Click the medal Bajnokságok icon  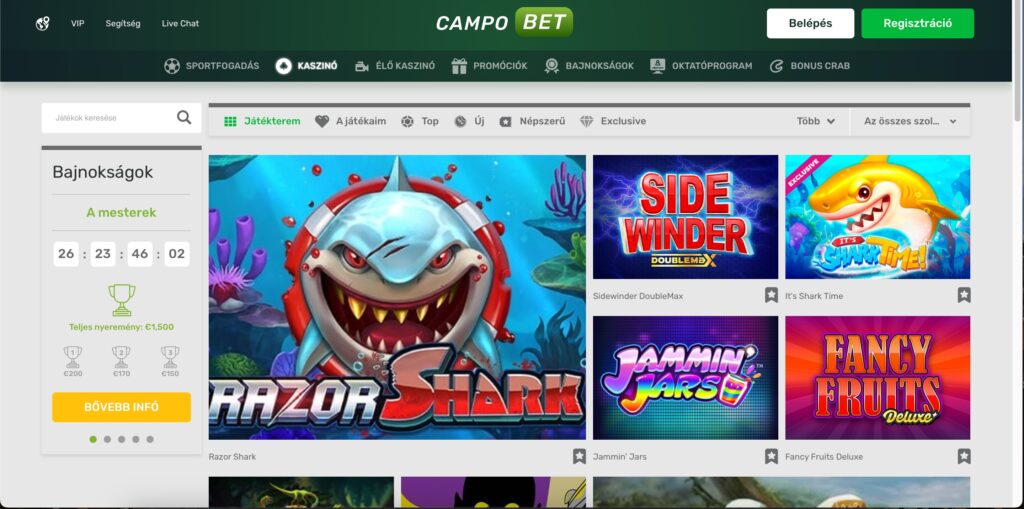tap(552, 66)
